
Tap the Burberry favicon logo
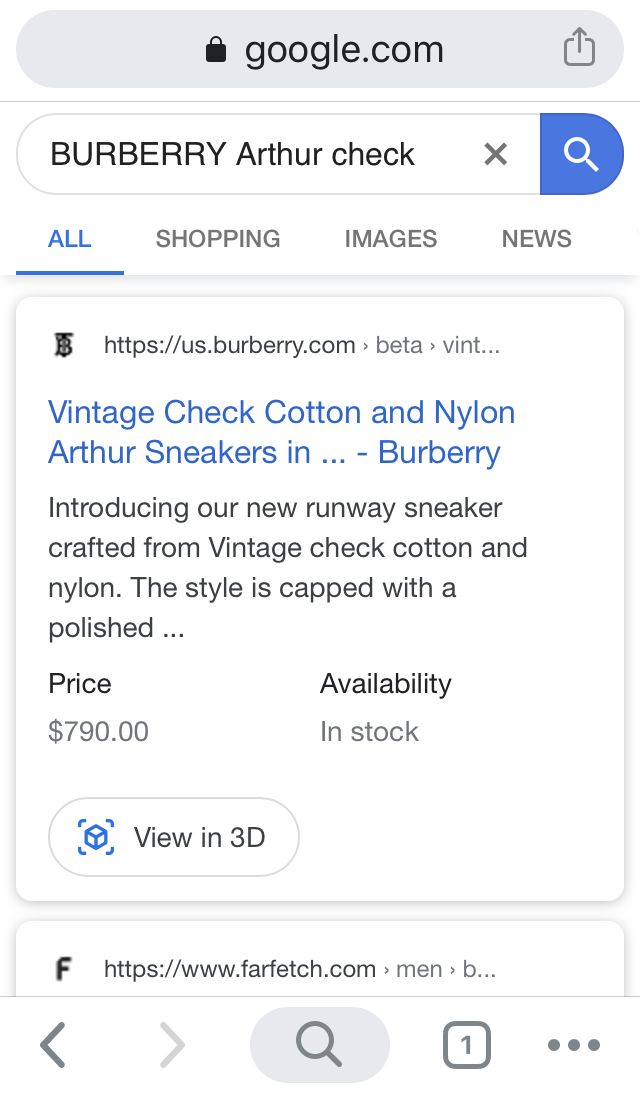pos(64,345)
